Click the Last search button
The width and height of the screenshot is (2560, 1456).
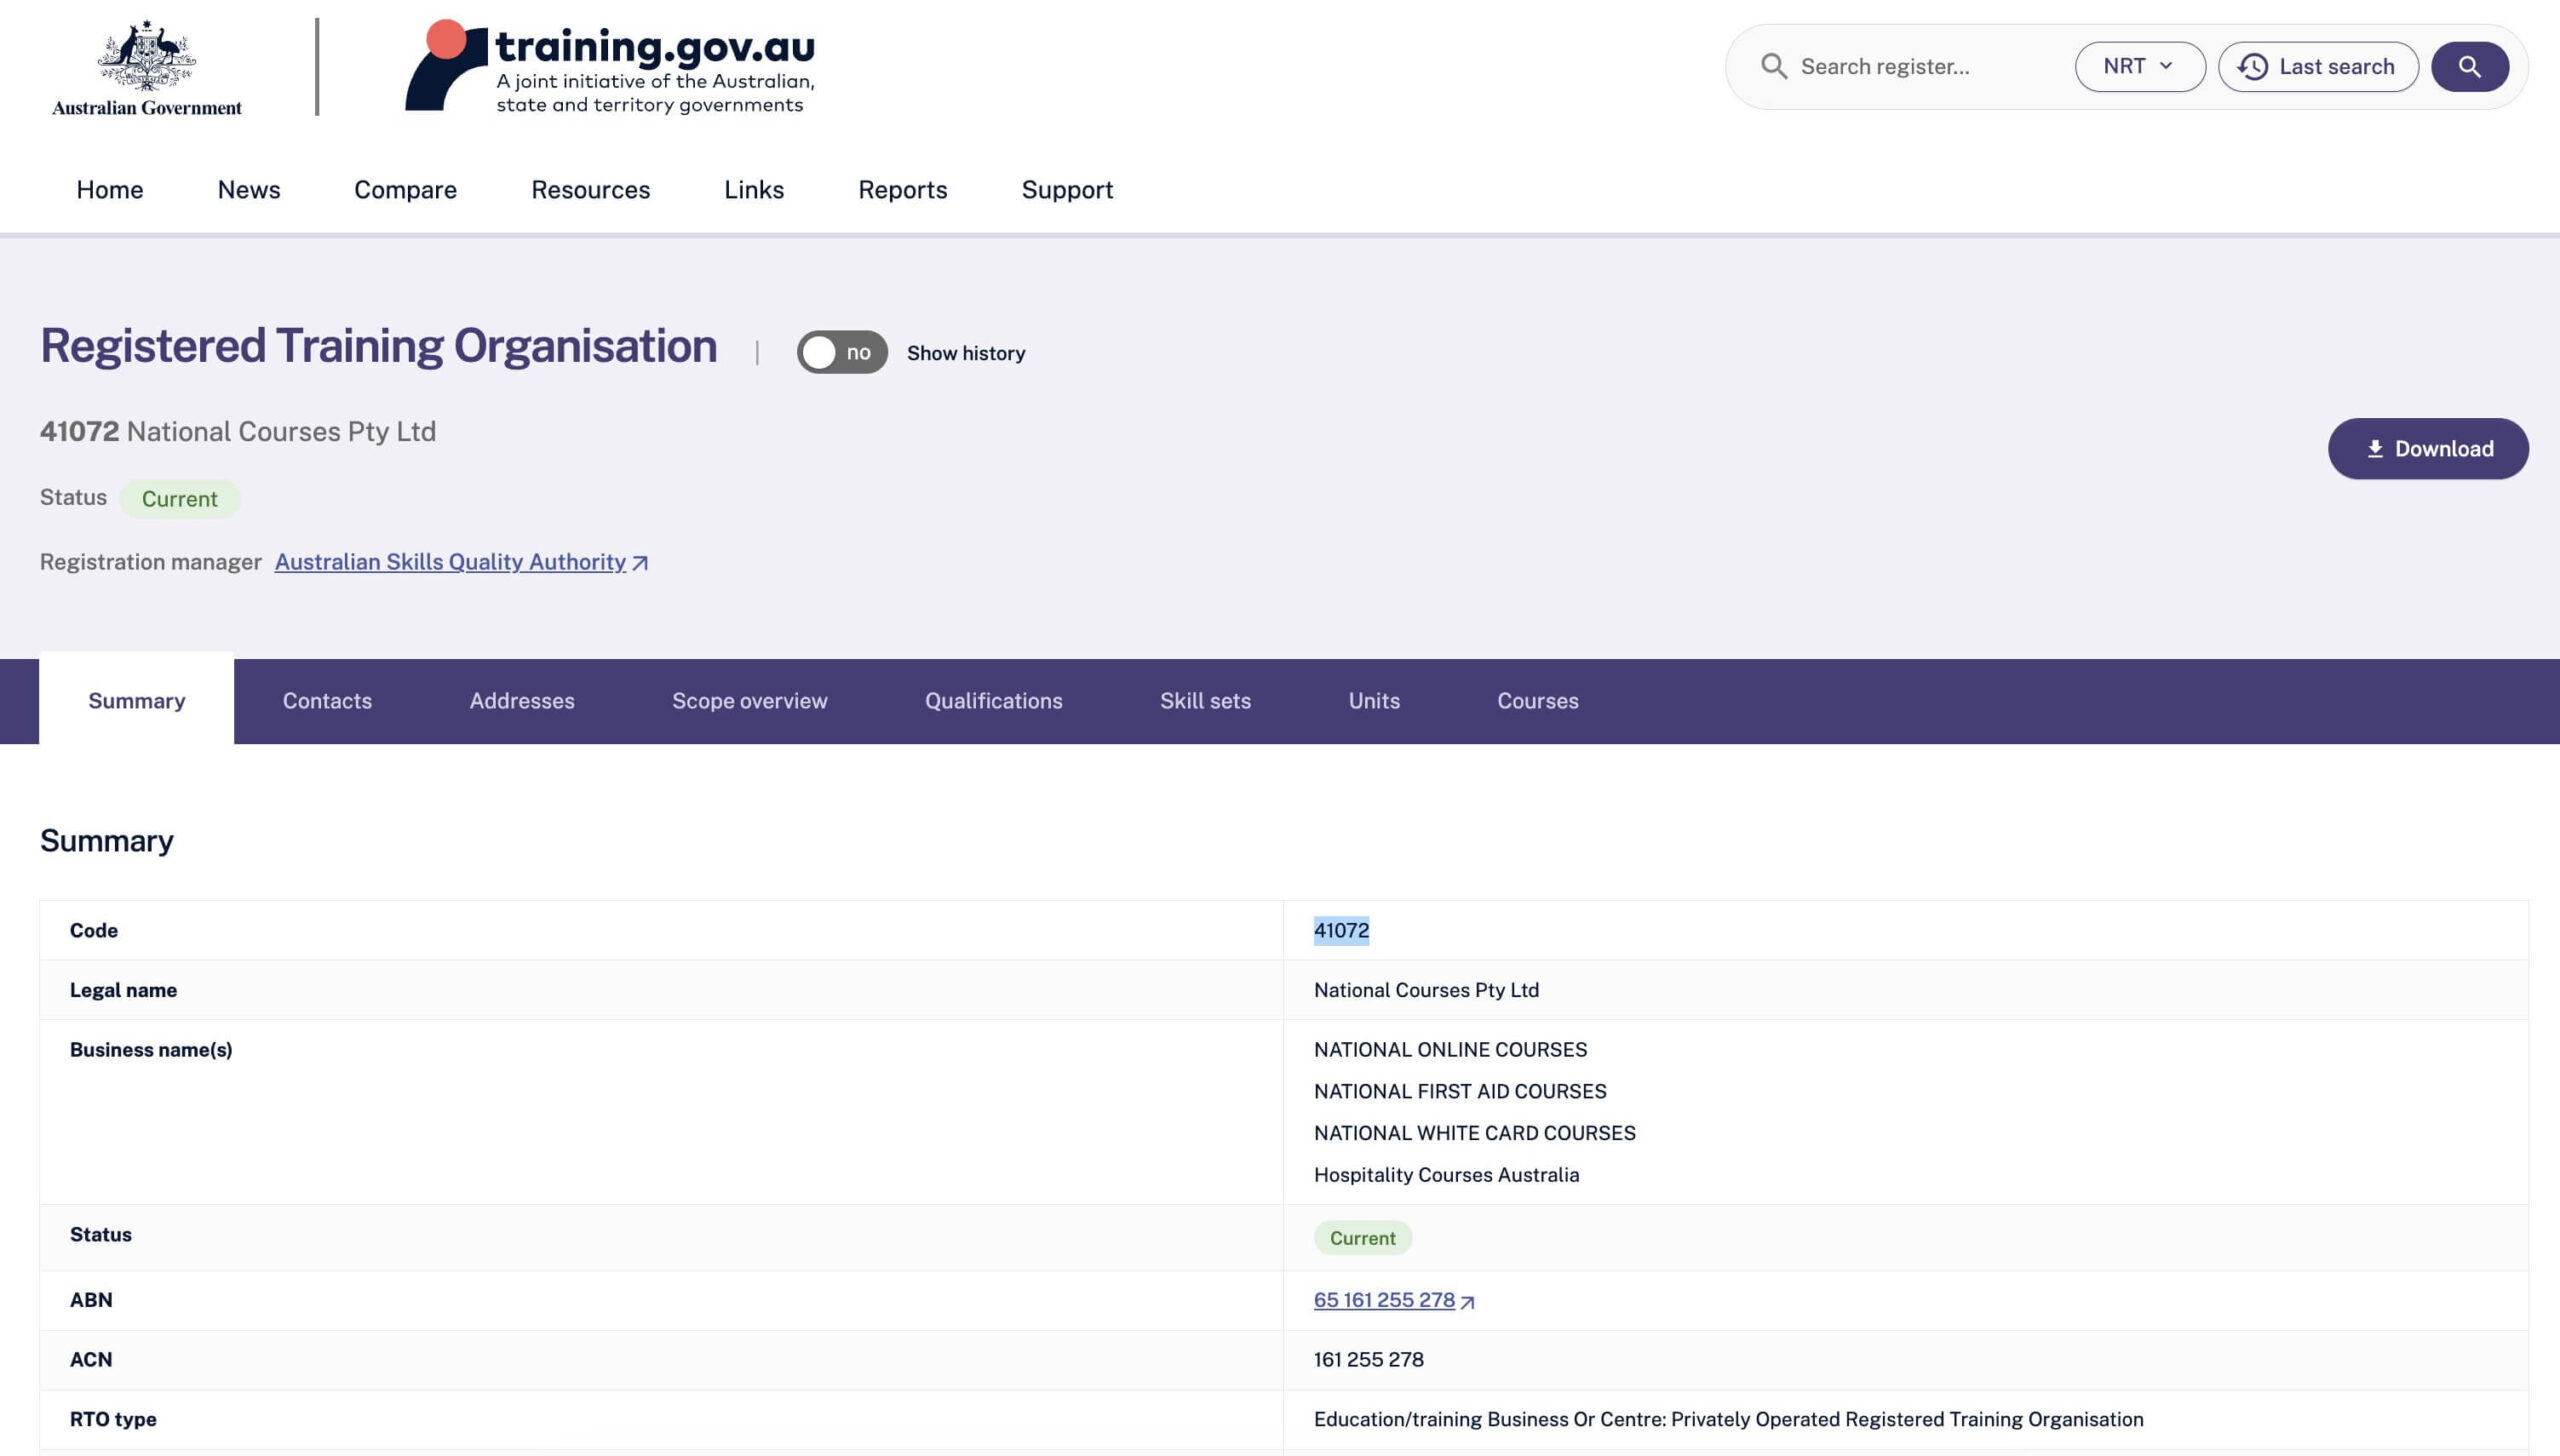click(2318, 67)
